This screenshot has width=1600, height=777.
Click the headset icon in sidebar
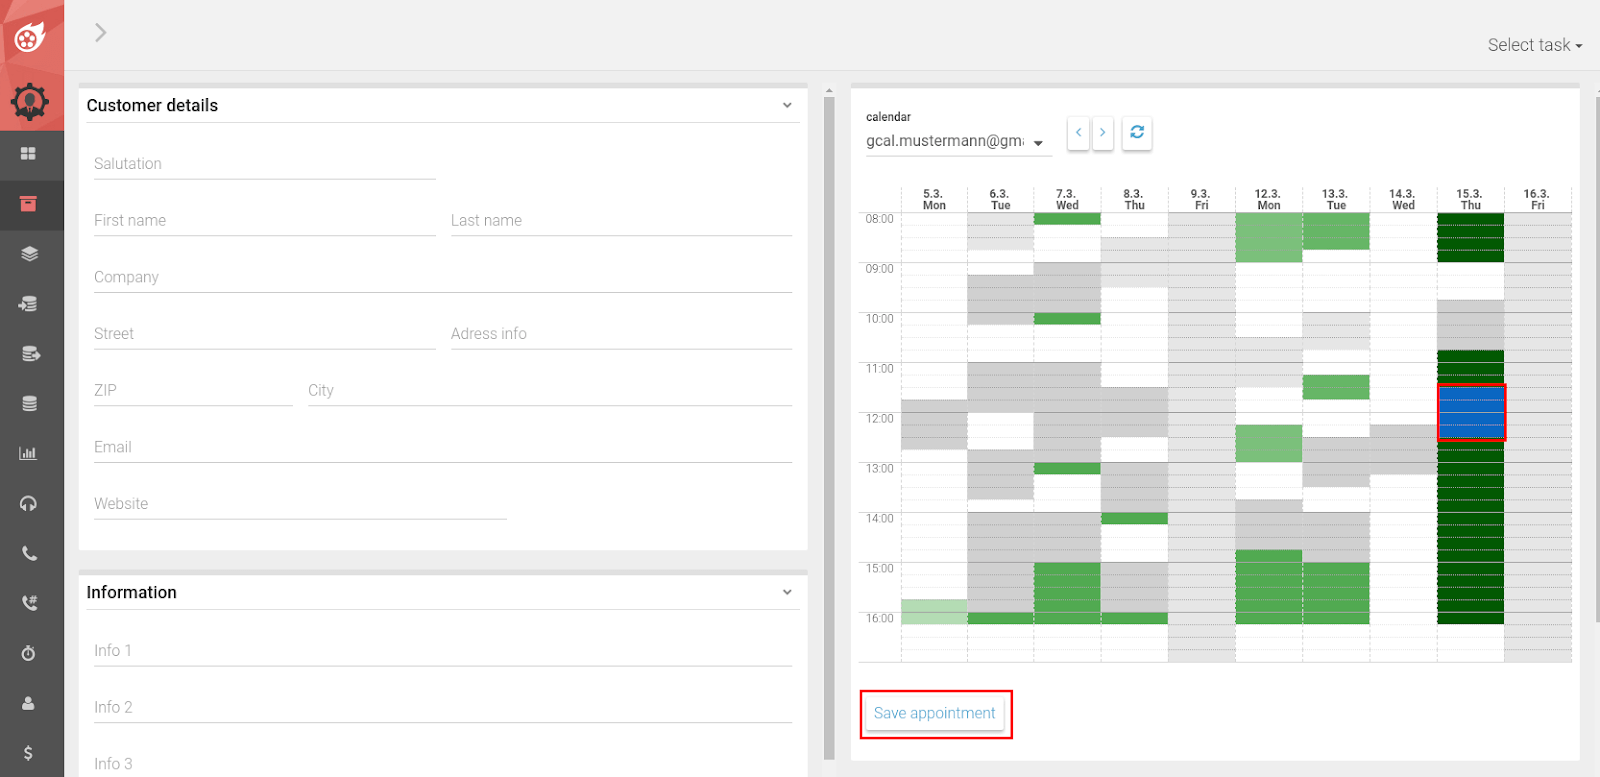point(28,503)
